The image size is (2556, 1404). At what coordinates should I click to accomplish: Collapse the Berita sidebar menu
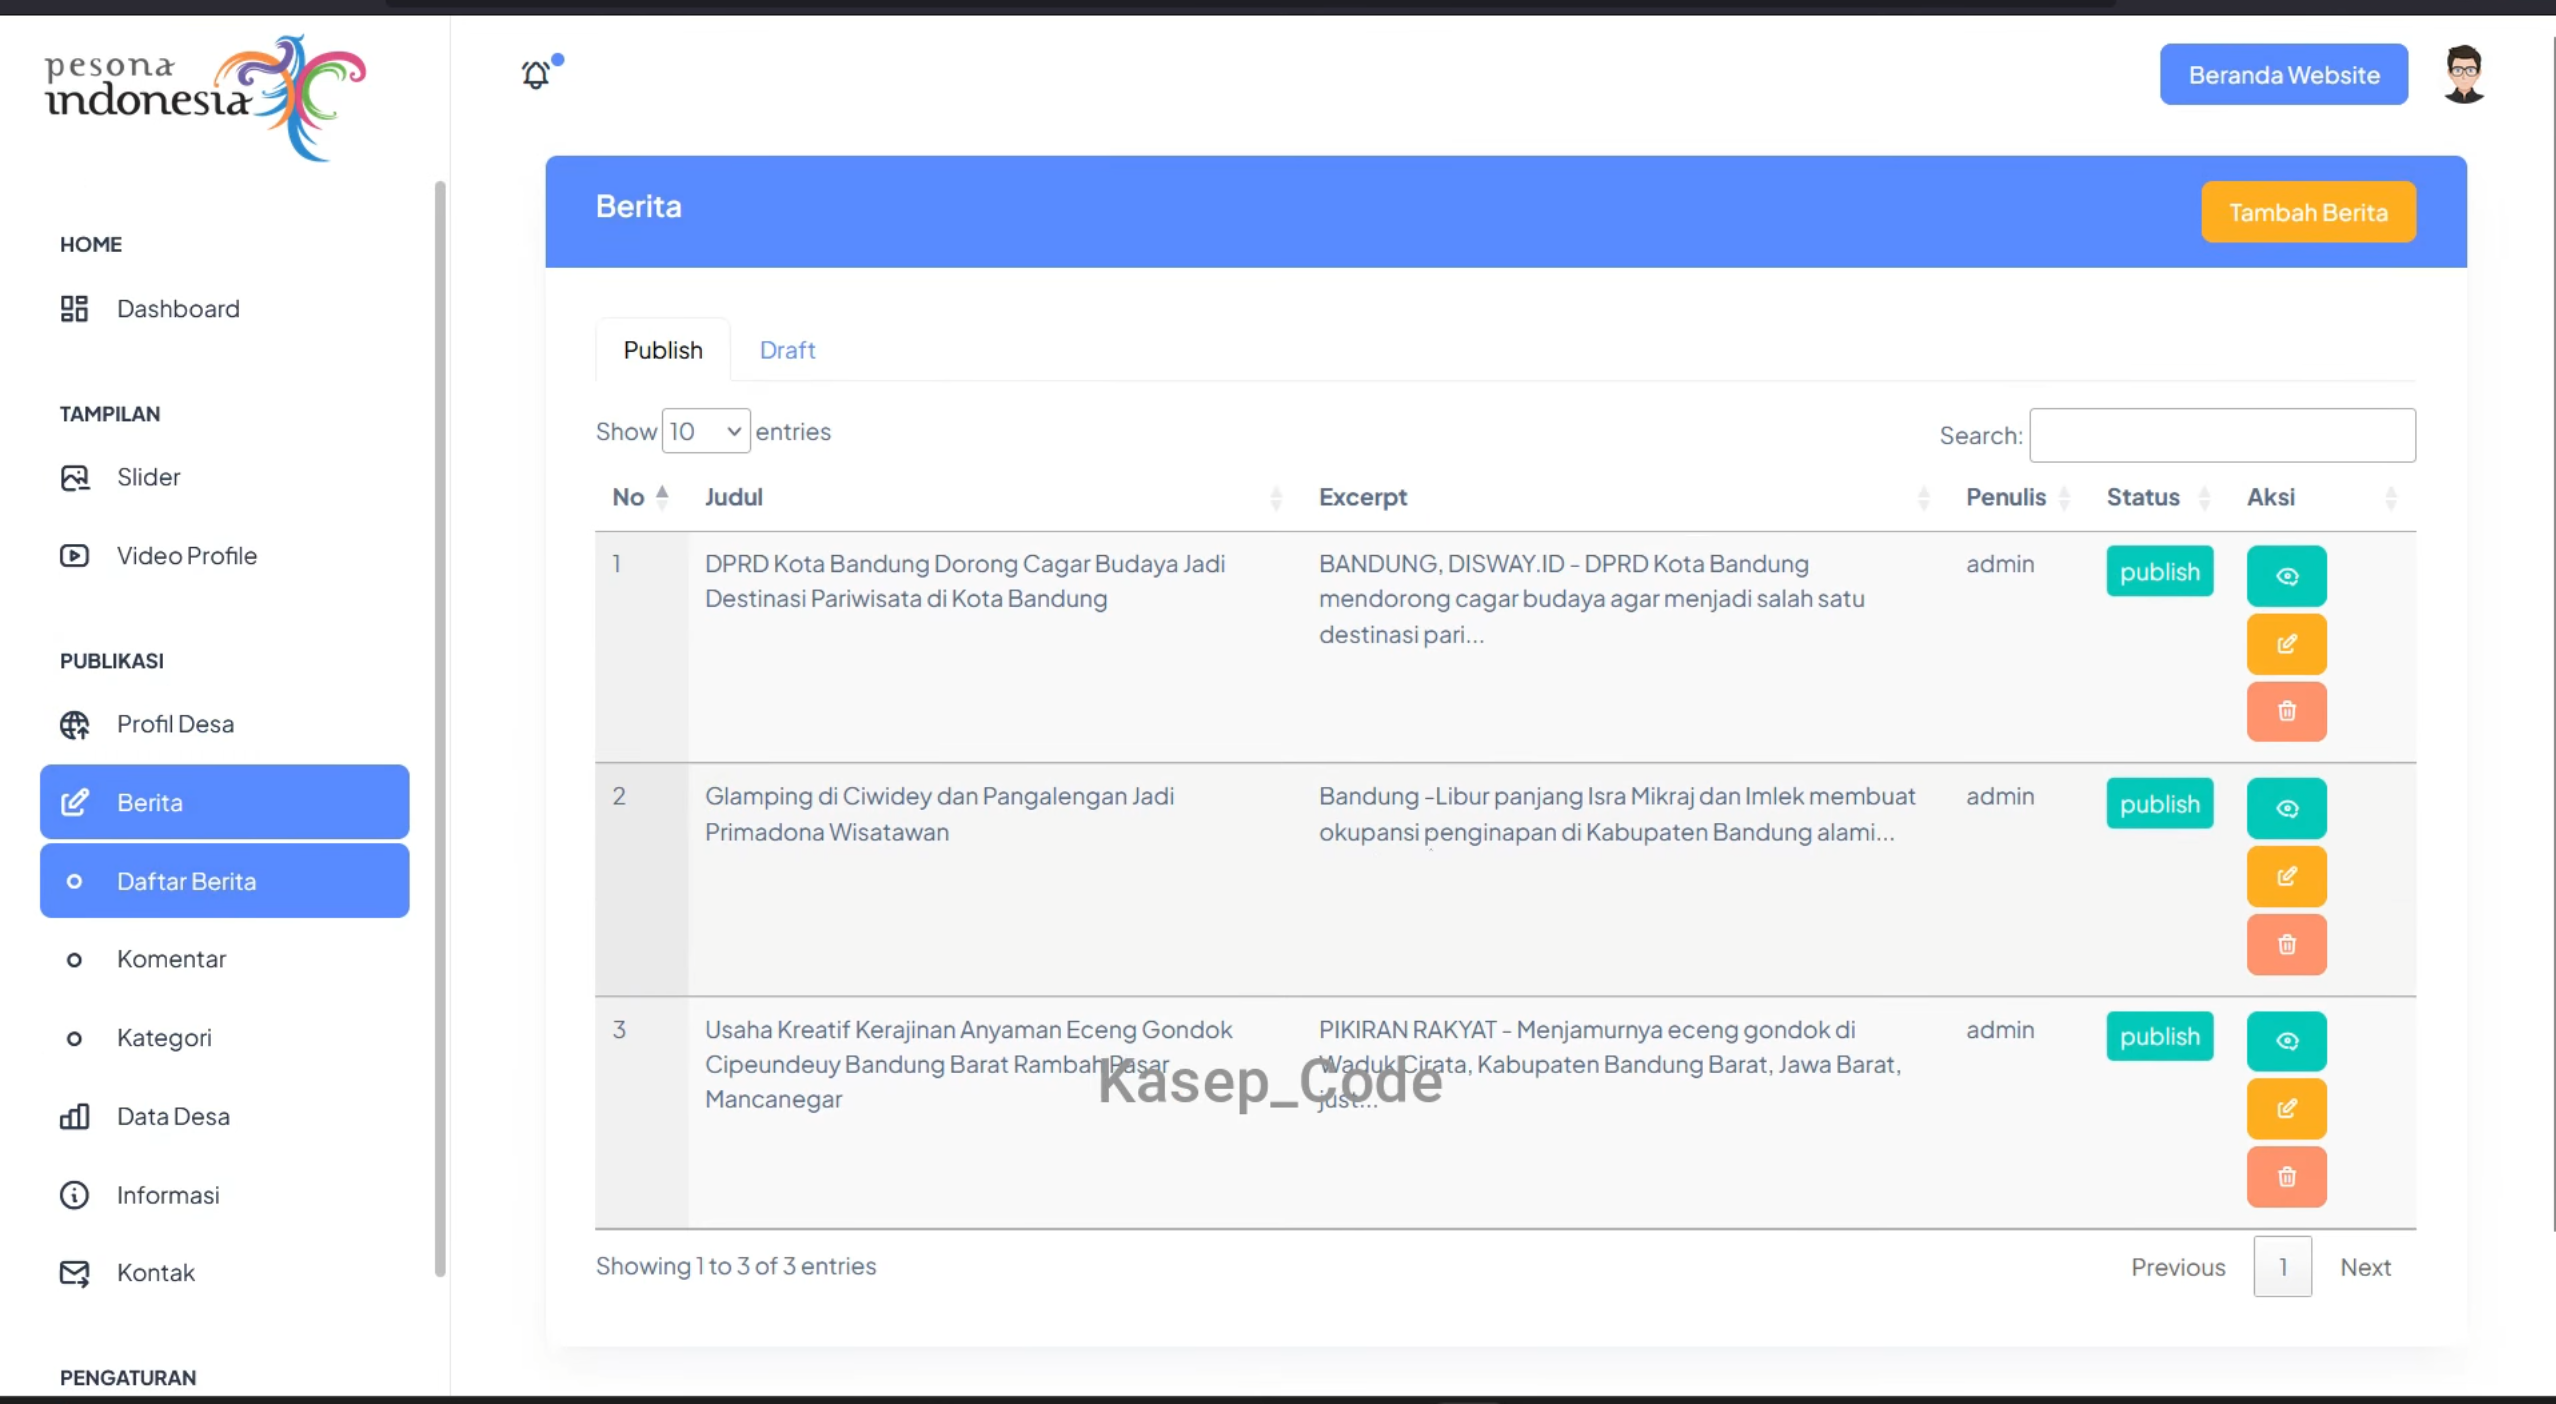click(x=224, y=802)
